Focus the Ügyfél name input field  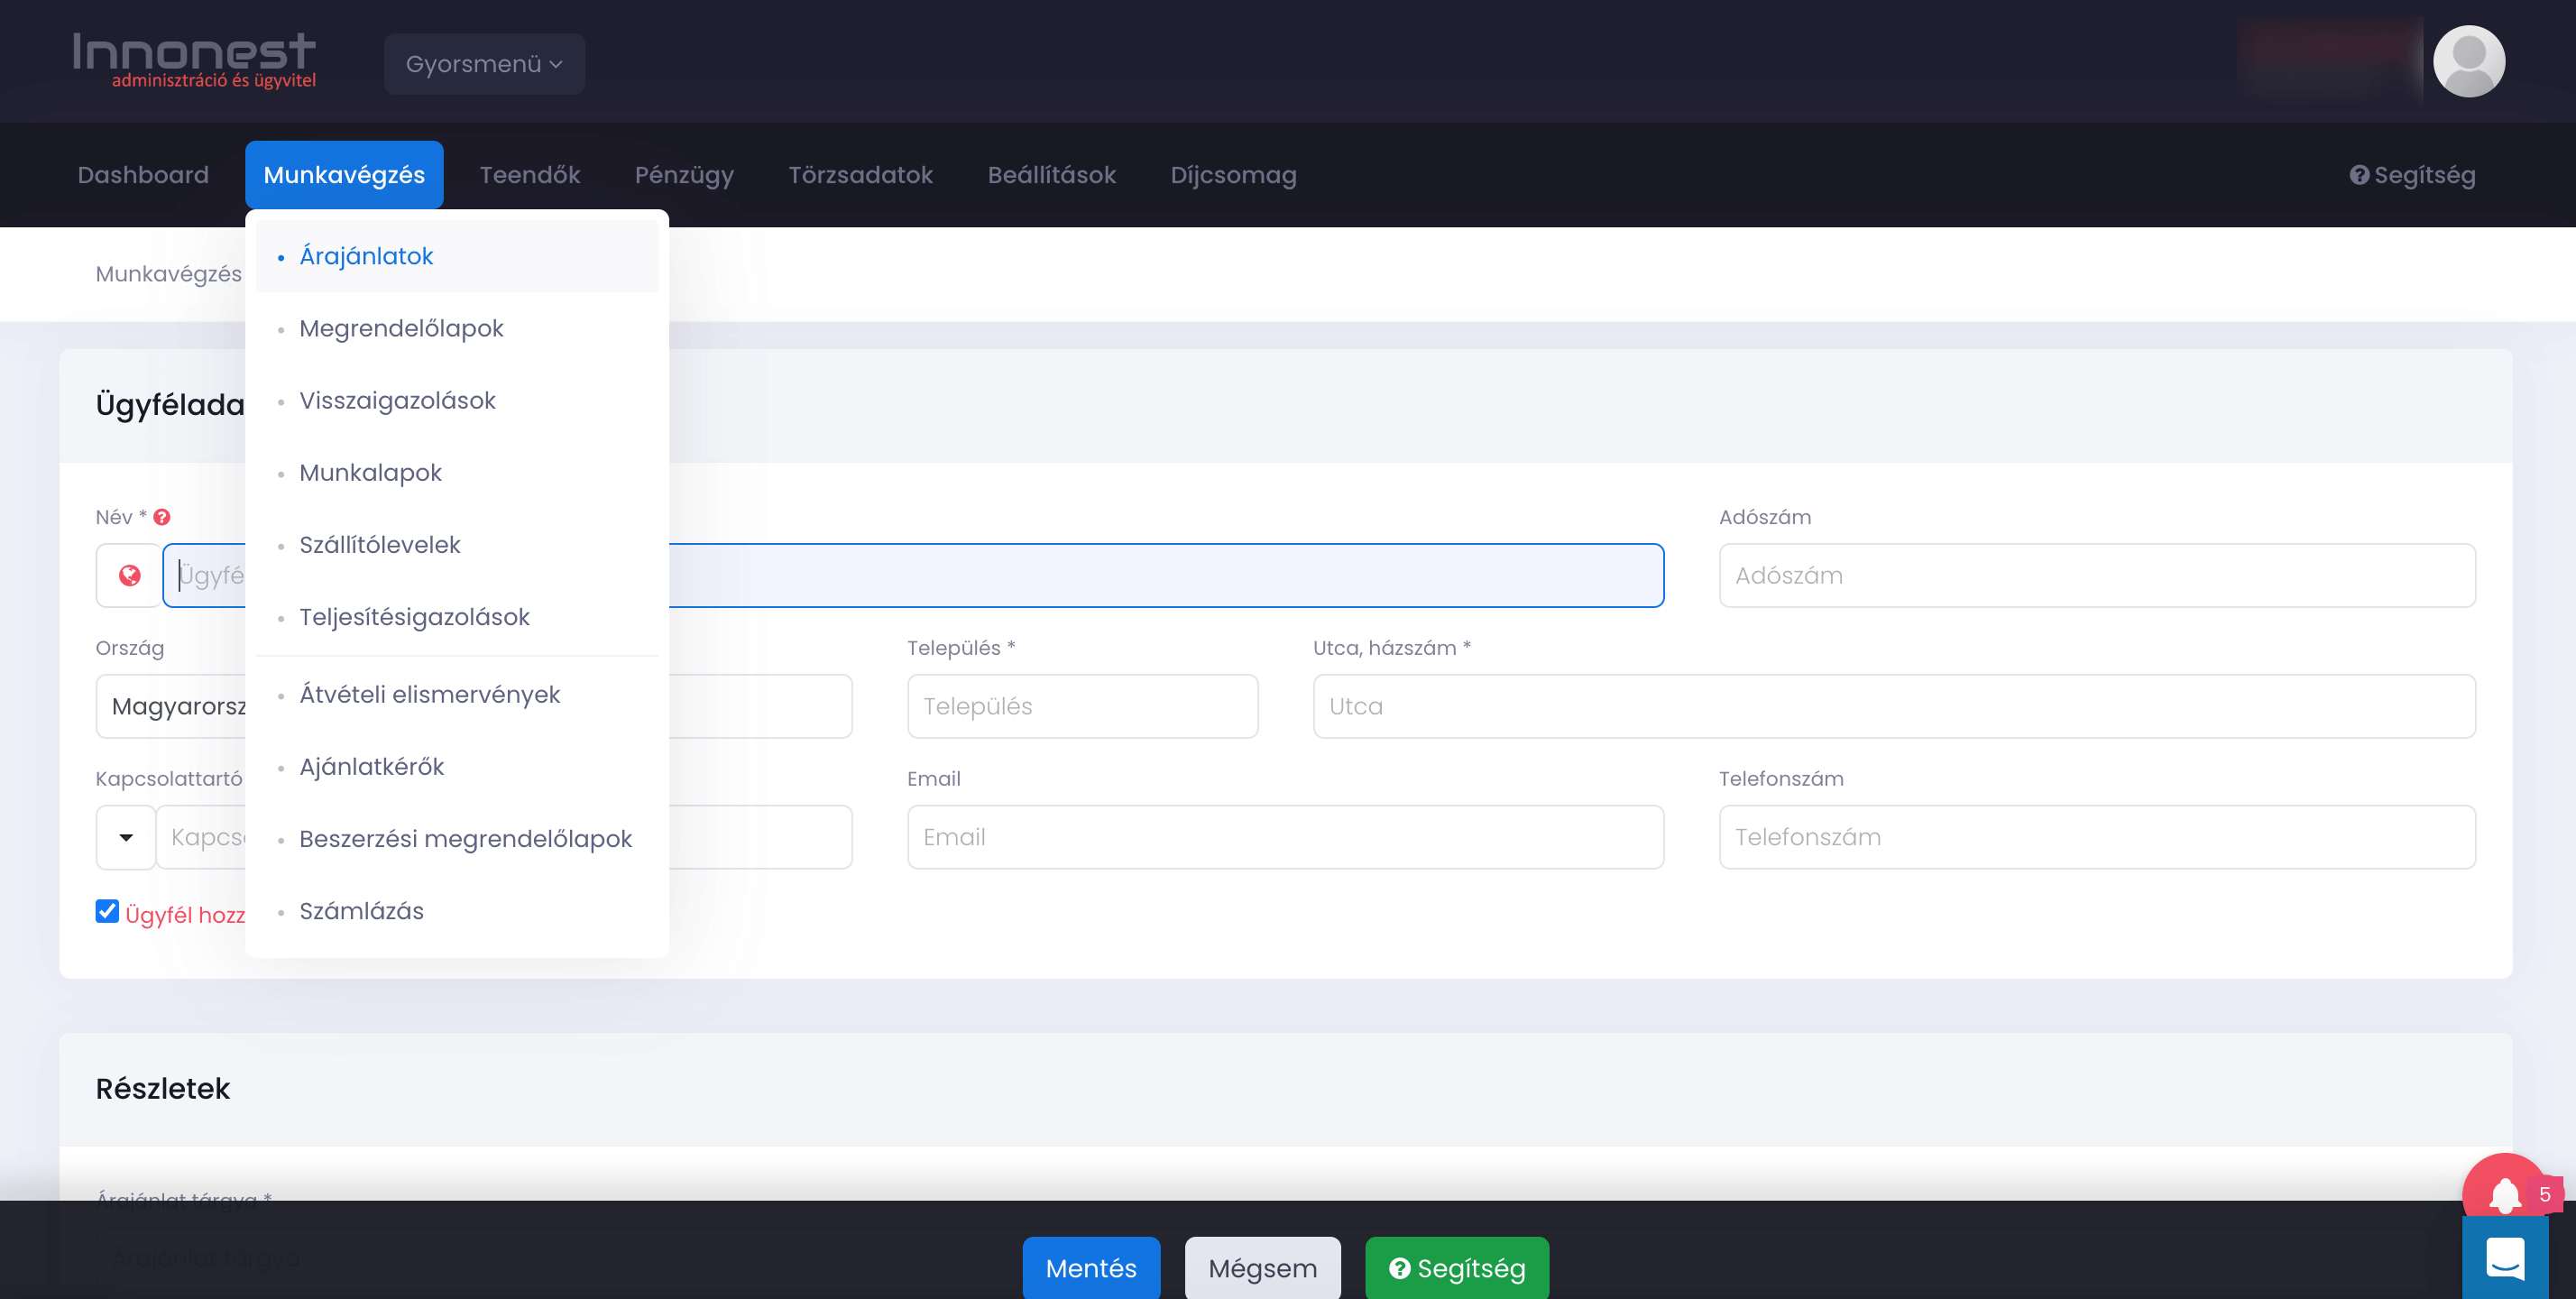[913, 575]
